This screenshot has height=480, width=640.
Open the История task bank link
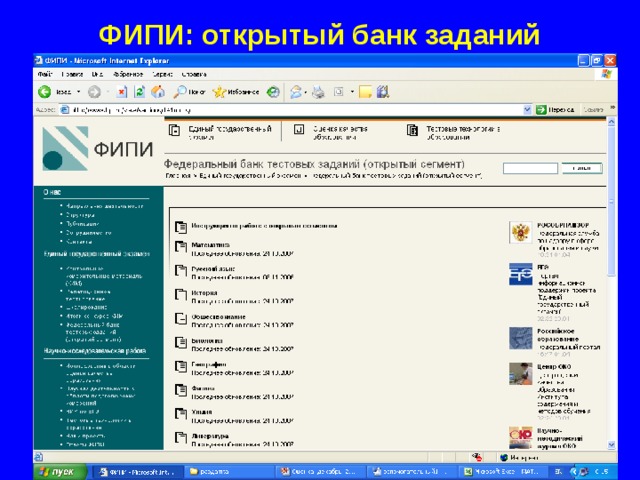pos(204,293)
